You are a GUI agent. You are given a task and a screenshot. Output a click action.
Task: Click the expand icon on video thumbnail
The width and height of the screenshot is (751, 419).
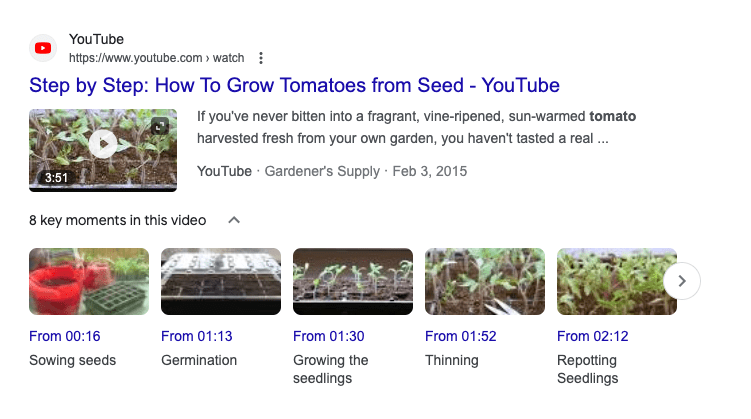pos(160,126)
